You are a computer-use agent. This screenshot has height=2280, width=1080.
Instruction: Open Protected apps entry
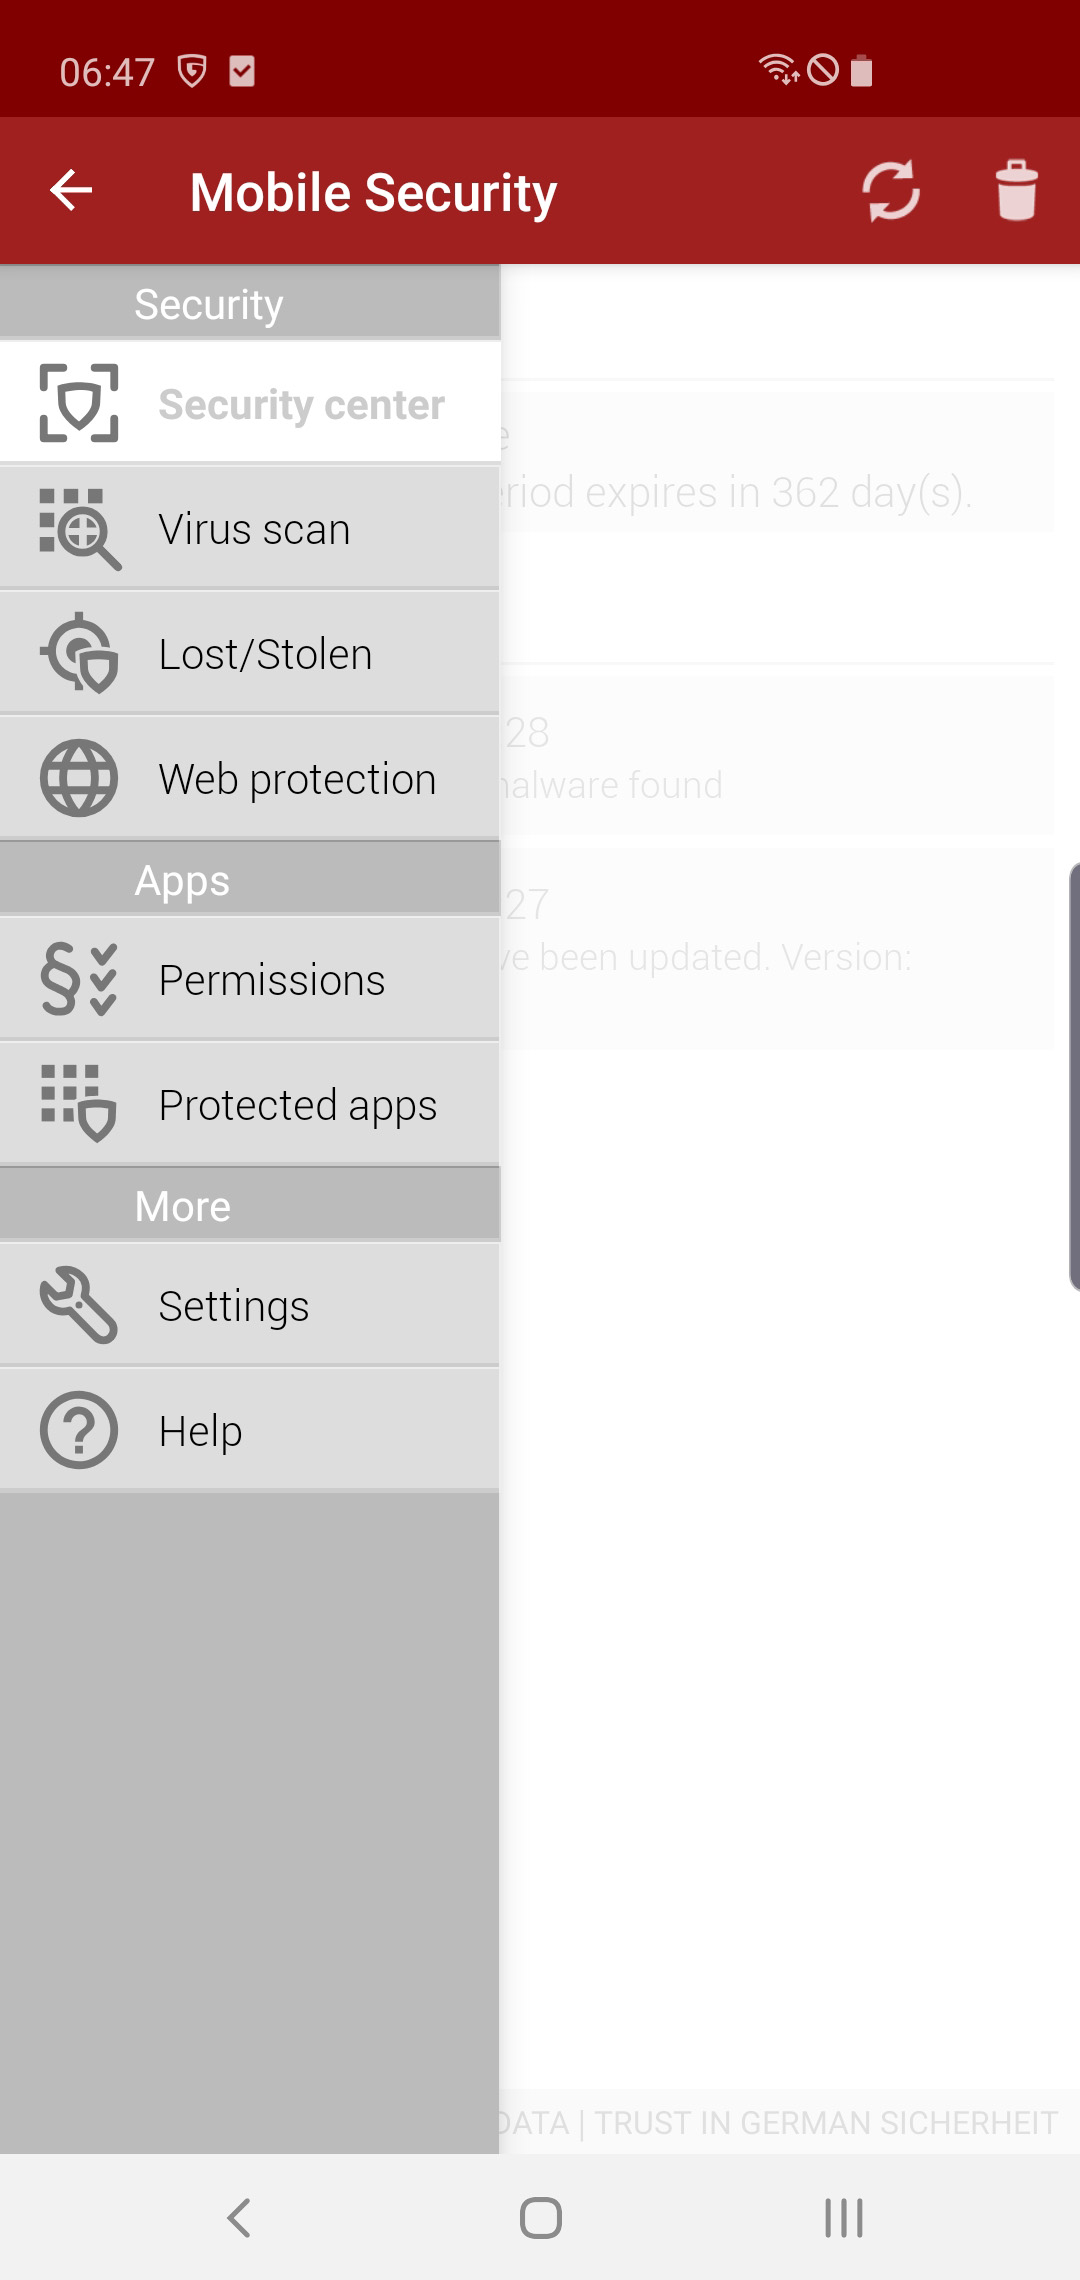tap(250, 1104)
